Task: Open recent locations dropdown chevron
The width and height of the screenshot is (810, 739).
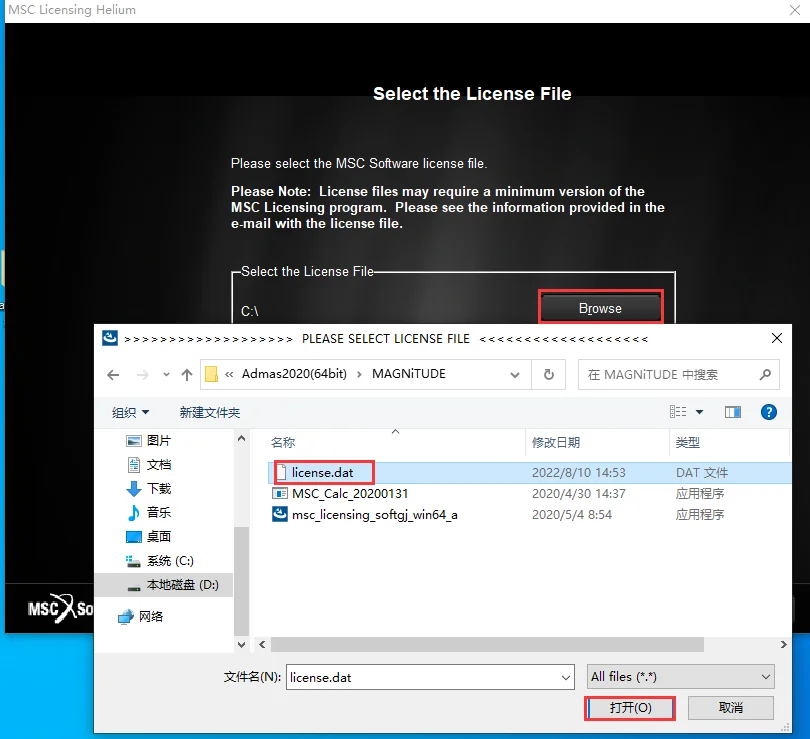Action: click(x=166, y=375)
